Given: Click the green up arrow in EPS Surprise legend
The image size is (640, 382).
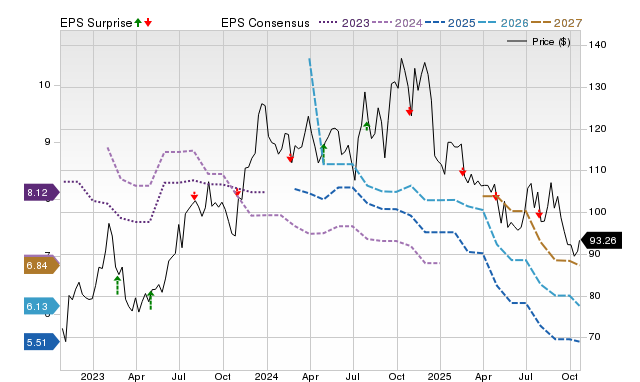Looking at the screenshot, I should point(138,22).
